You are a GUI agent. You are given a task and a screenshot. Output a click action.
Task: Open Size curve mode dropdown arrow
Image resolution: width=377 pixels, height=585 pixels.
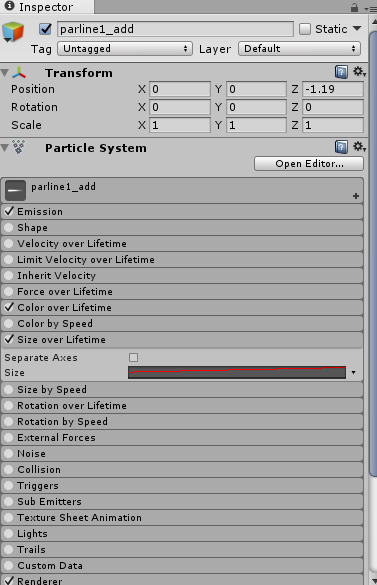[x=353, y=372]
